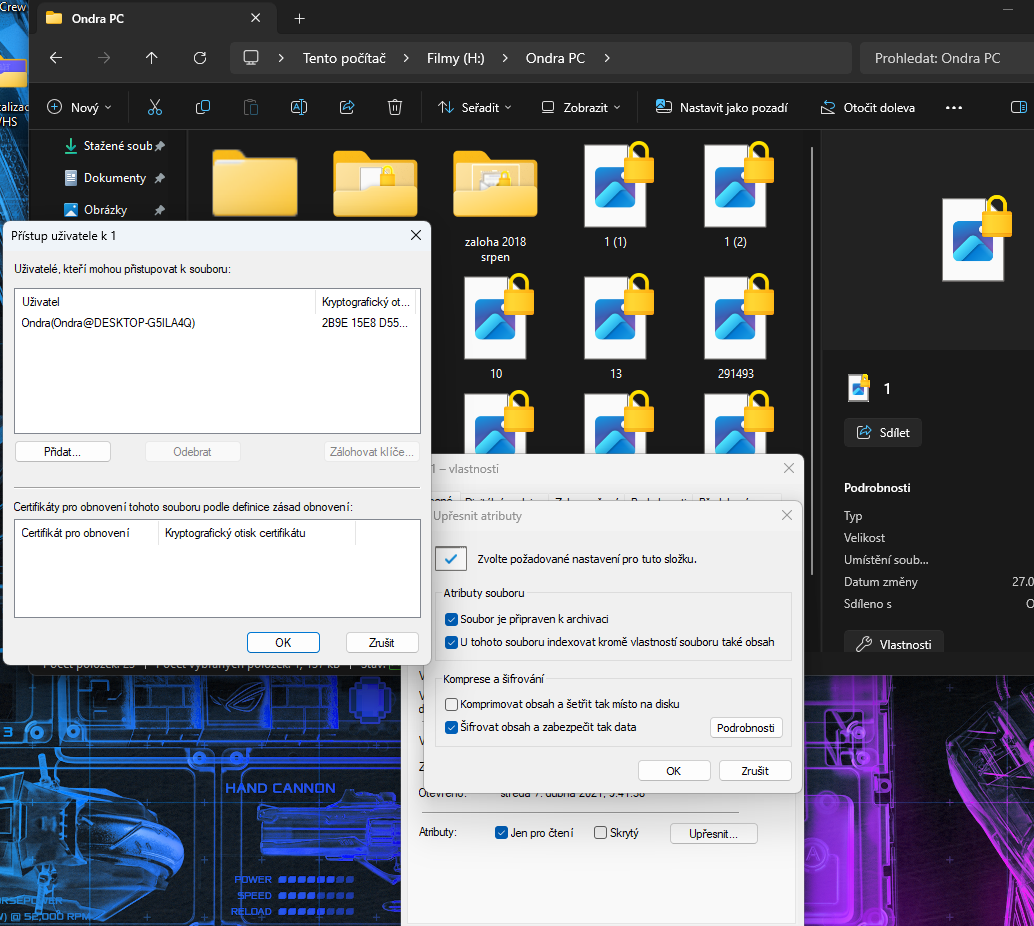Uncheck 'Soubor je připraven k archivaci'
Image resolution: width=1034 pixels, height=926 pixels.
452,619
